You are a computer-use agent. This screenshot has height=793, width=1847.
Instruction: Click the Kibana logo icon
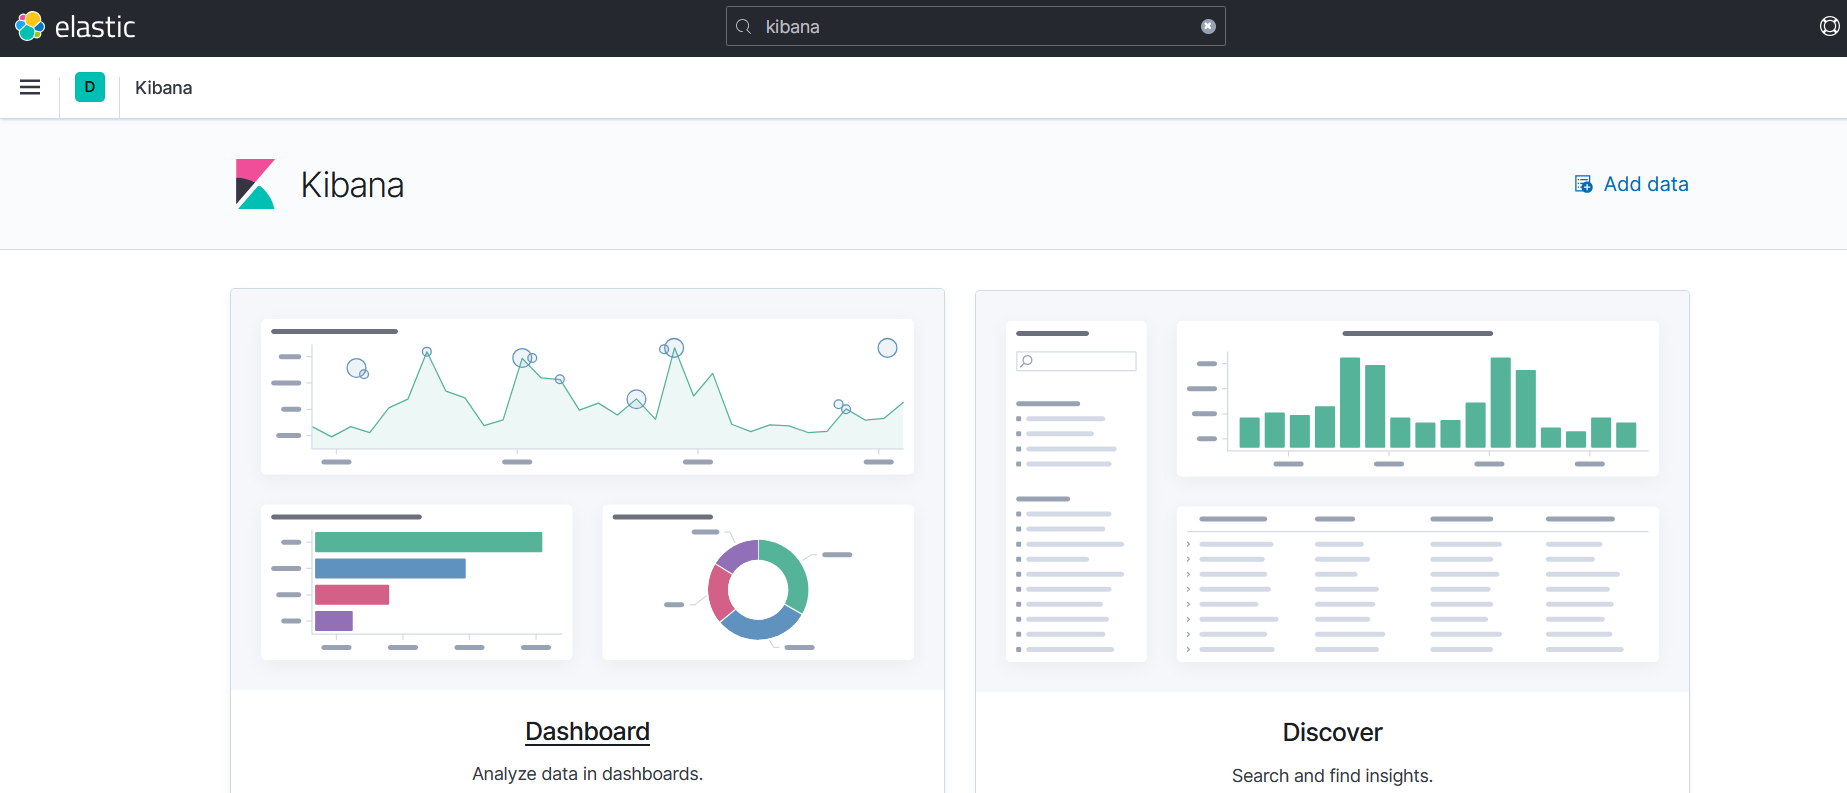tap(255, 184)
